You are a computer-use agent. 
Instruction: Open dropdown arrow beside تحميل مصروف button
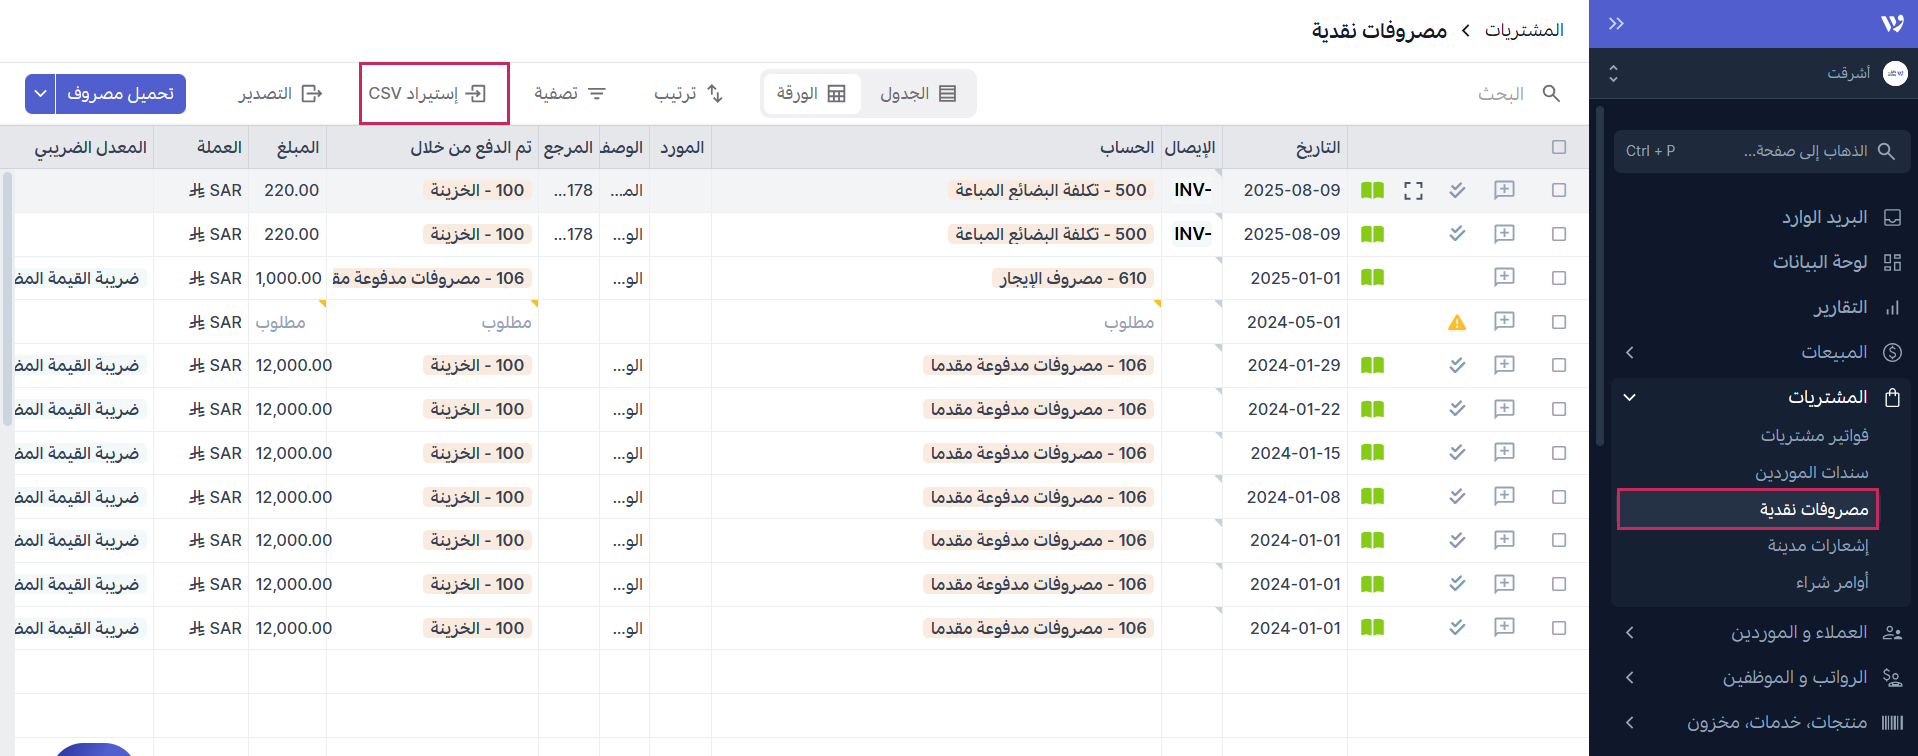coord(40,94)
